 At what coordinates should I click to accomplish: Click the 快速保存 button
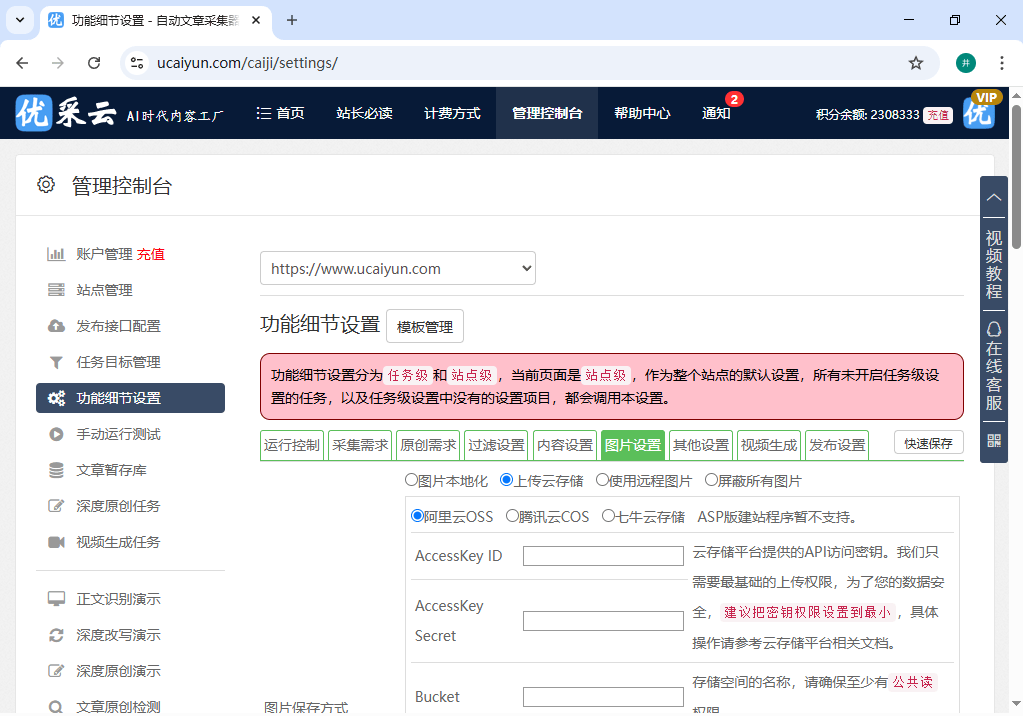tap(928, 442)
